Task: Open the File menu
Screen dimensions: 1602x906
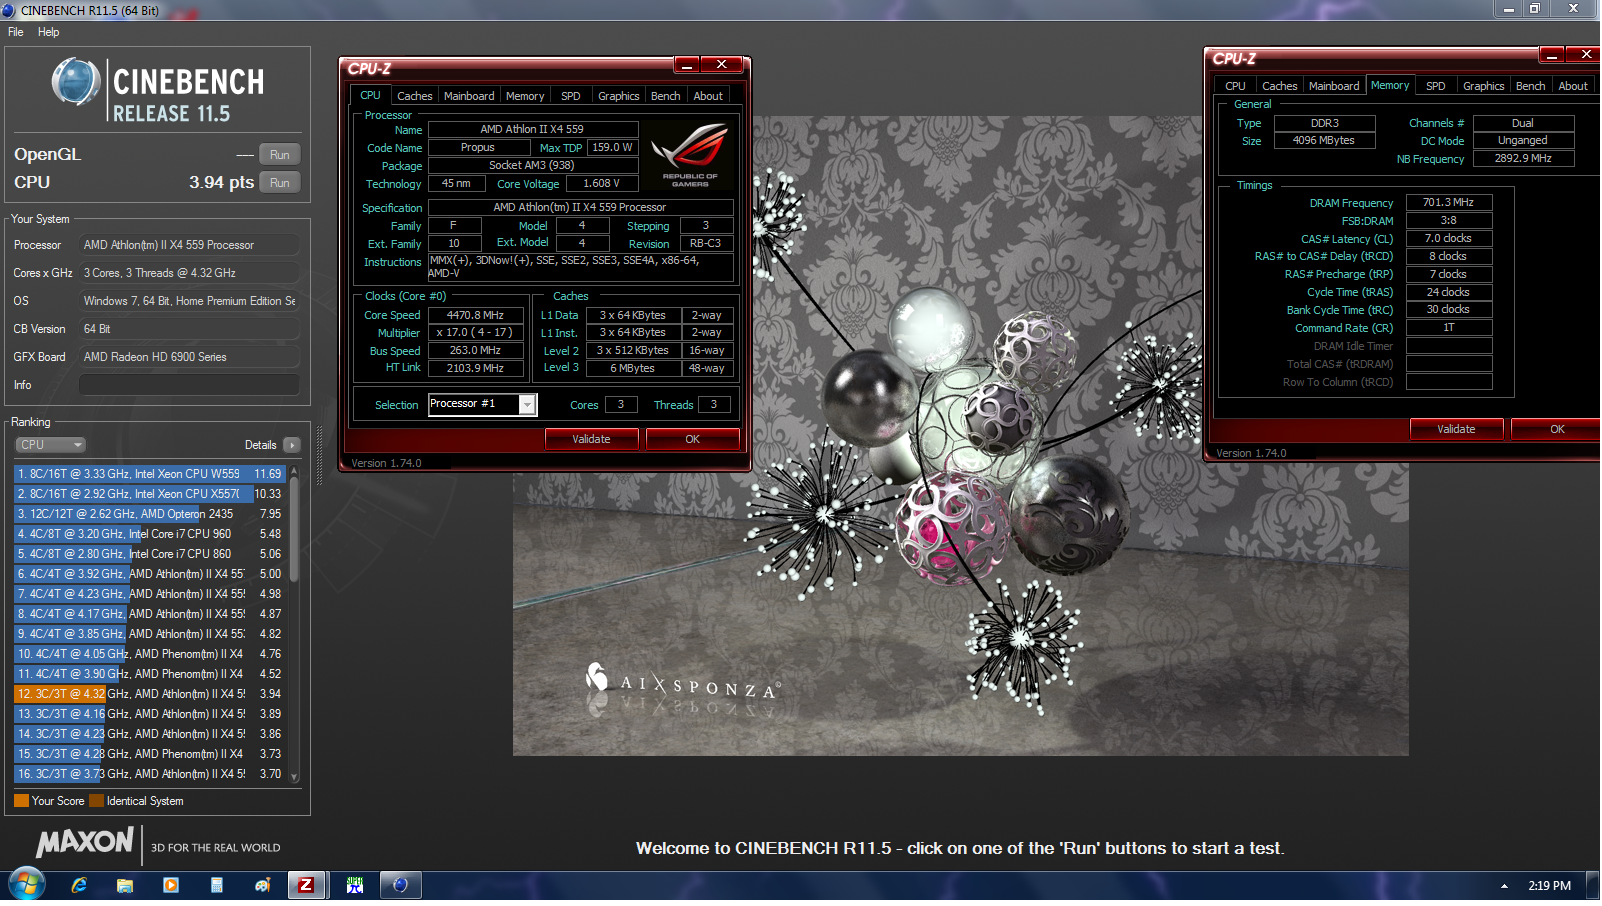Action: (16, 32)
